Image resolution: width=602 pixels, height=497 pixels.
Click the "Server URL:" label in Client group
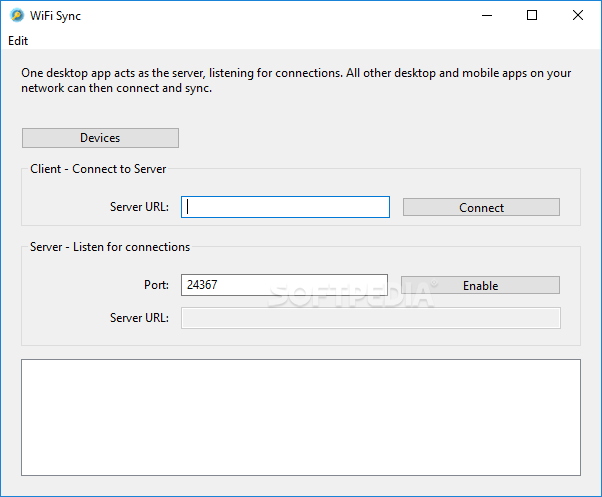point(139,207)
